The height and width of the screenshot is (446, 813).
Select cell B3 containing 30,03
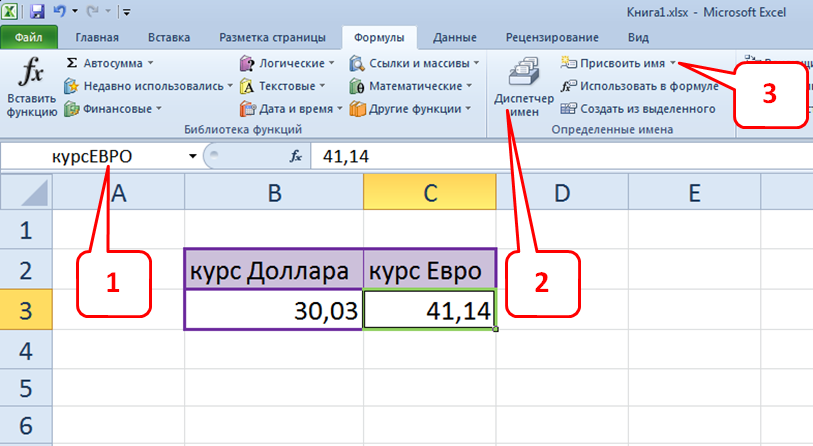pos(273,311)
